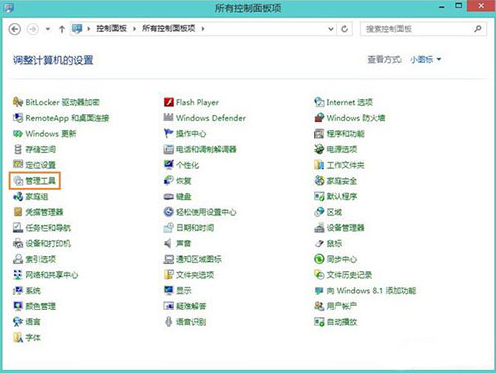Open the BitLocker drive encryption icon
This screenshot has height=373, width=496.
tap(18, 102)
